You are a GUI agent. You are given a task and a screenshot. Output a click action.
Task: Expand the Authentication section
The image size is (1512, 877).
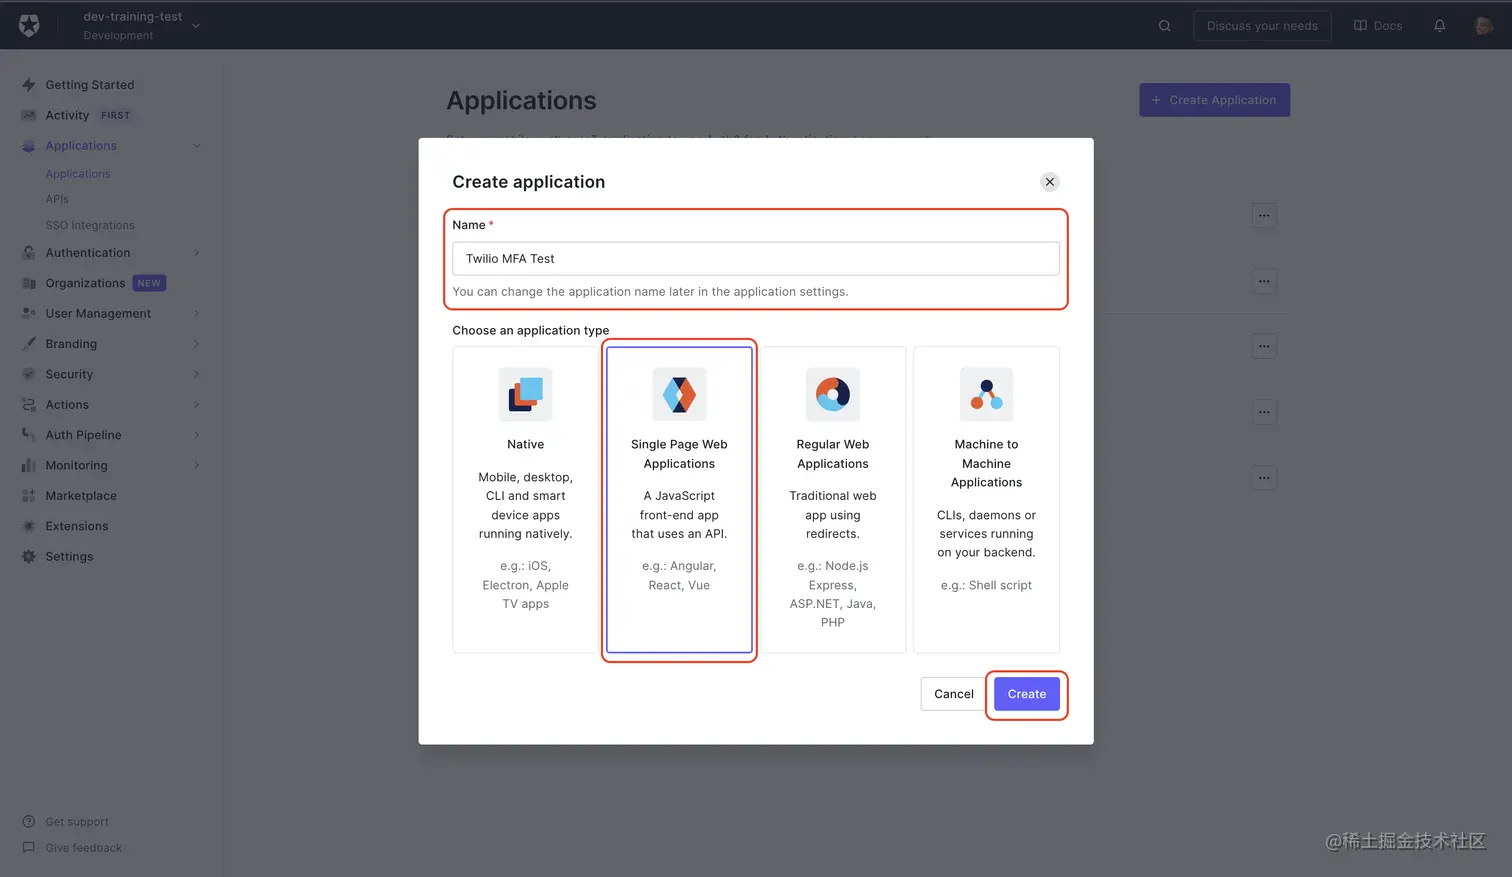click(89, 252)
